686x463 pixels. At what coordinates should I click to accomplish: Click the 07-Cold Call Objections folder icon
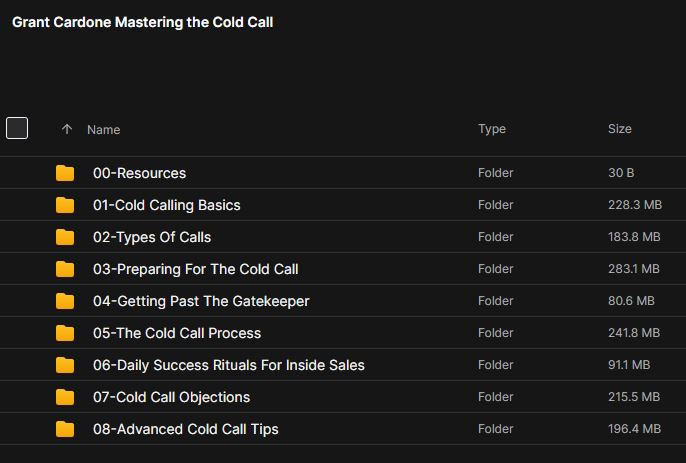(x=65, y=397)
